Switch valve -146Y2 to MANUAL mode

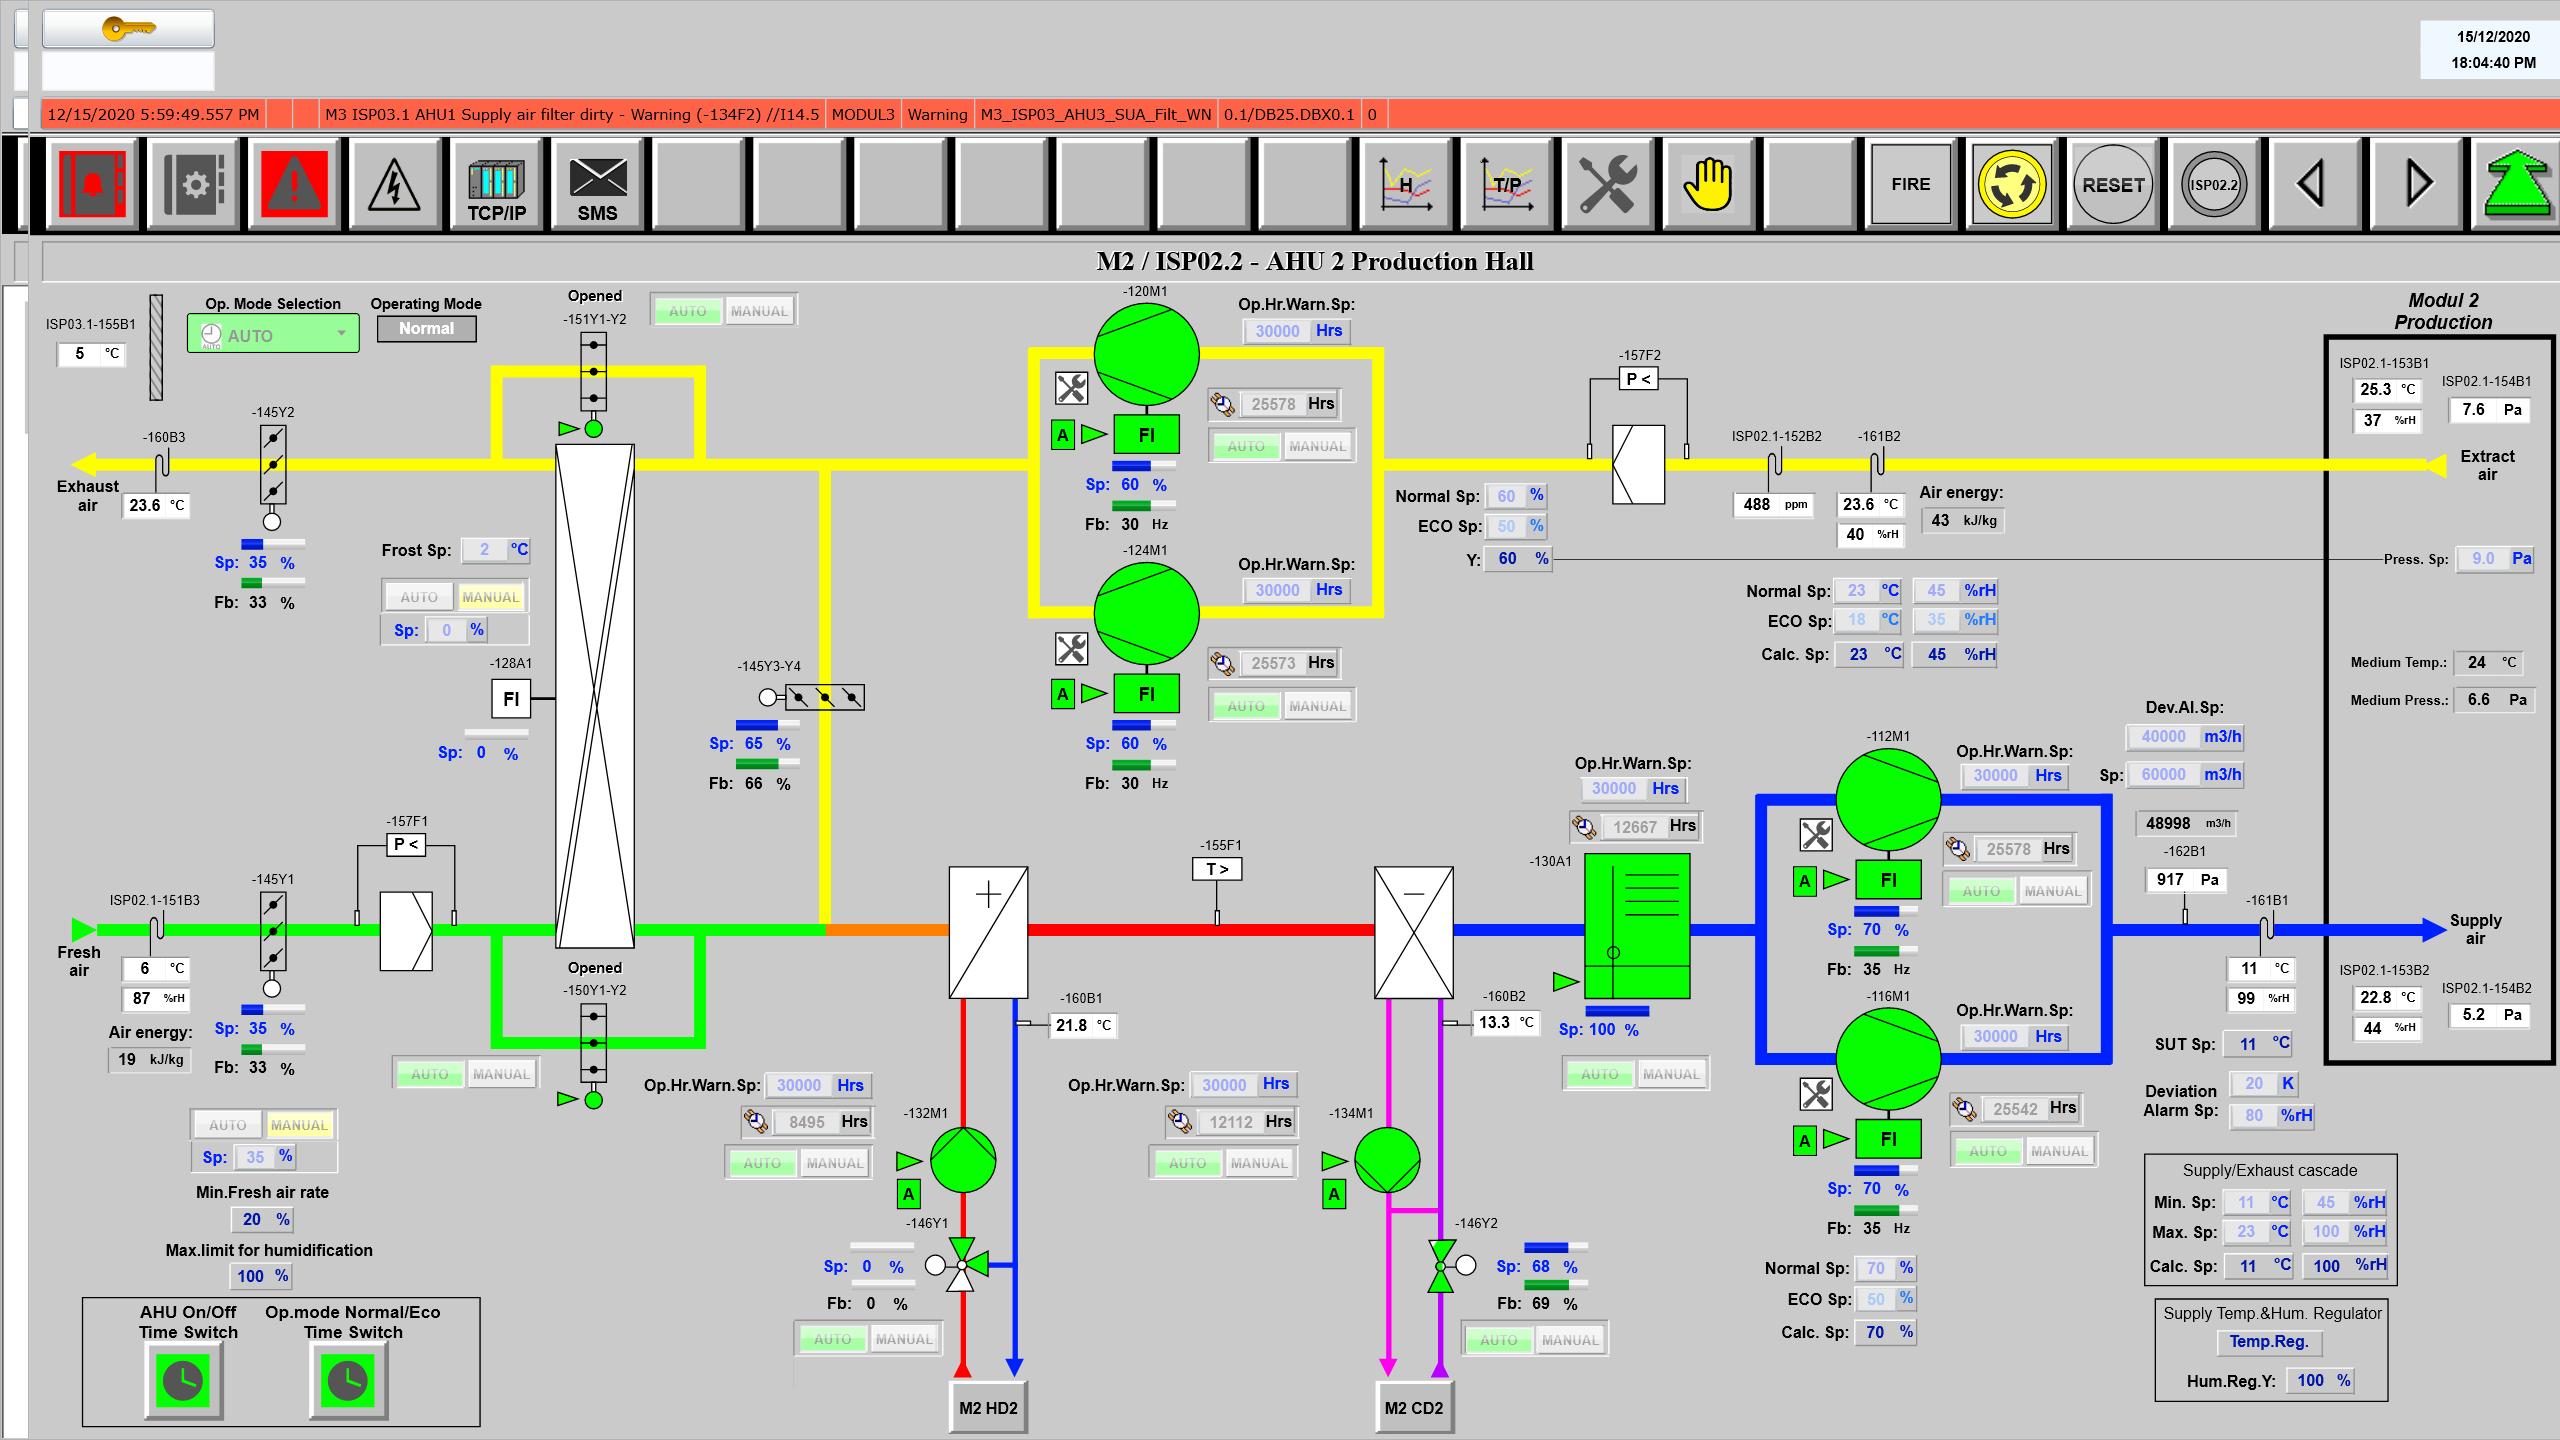[x=1569, y=1340]
